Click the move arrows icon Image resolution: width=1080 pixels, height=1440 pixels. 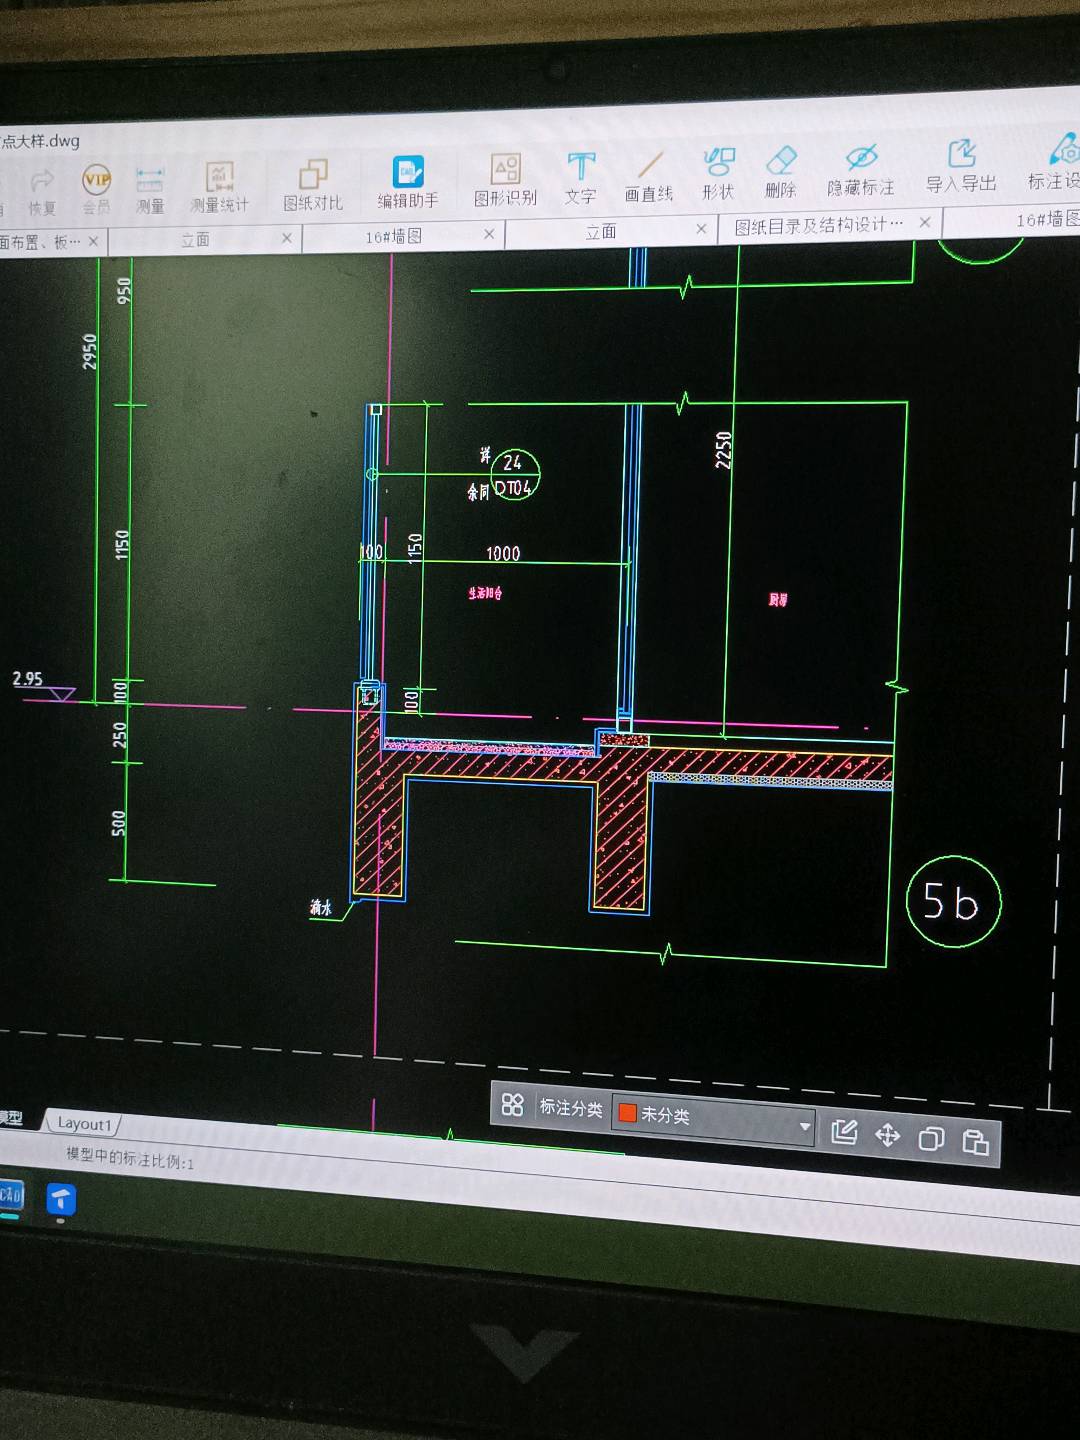(888, 1136)
